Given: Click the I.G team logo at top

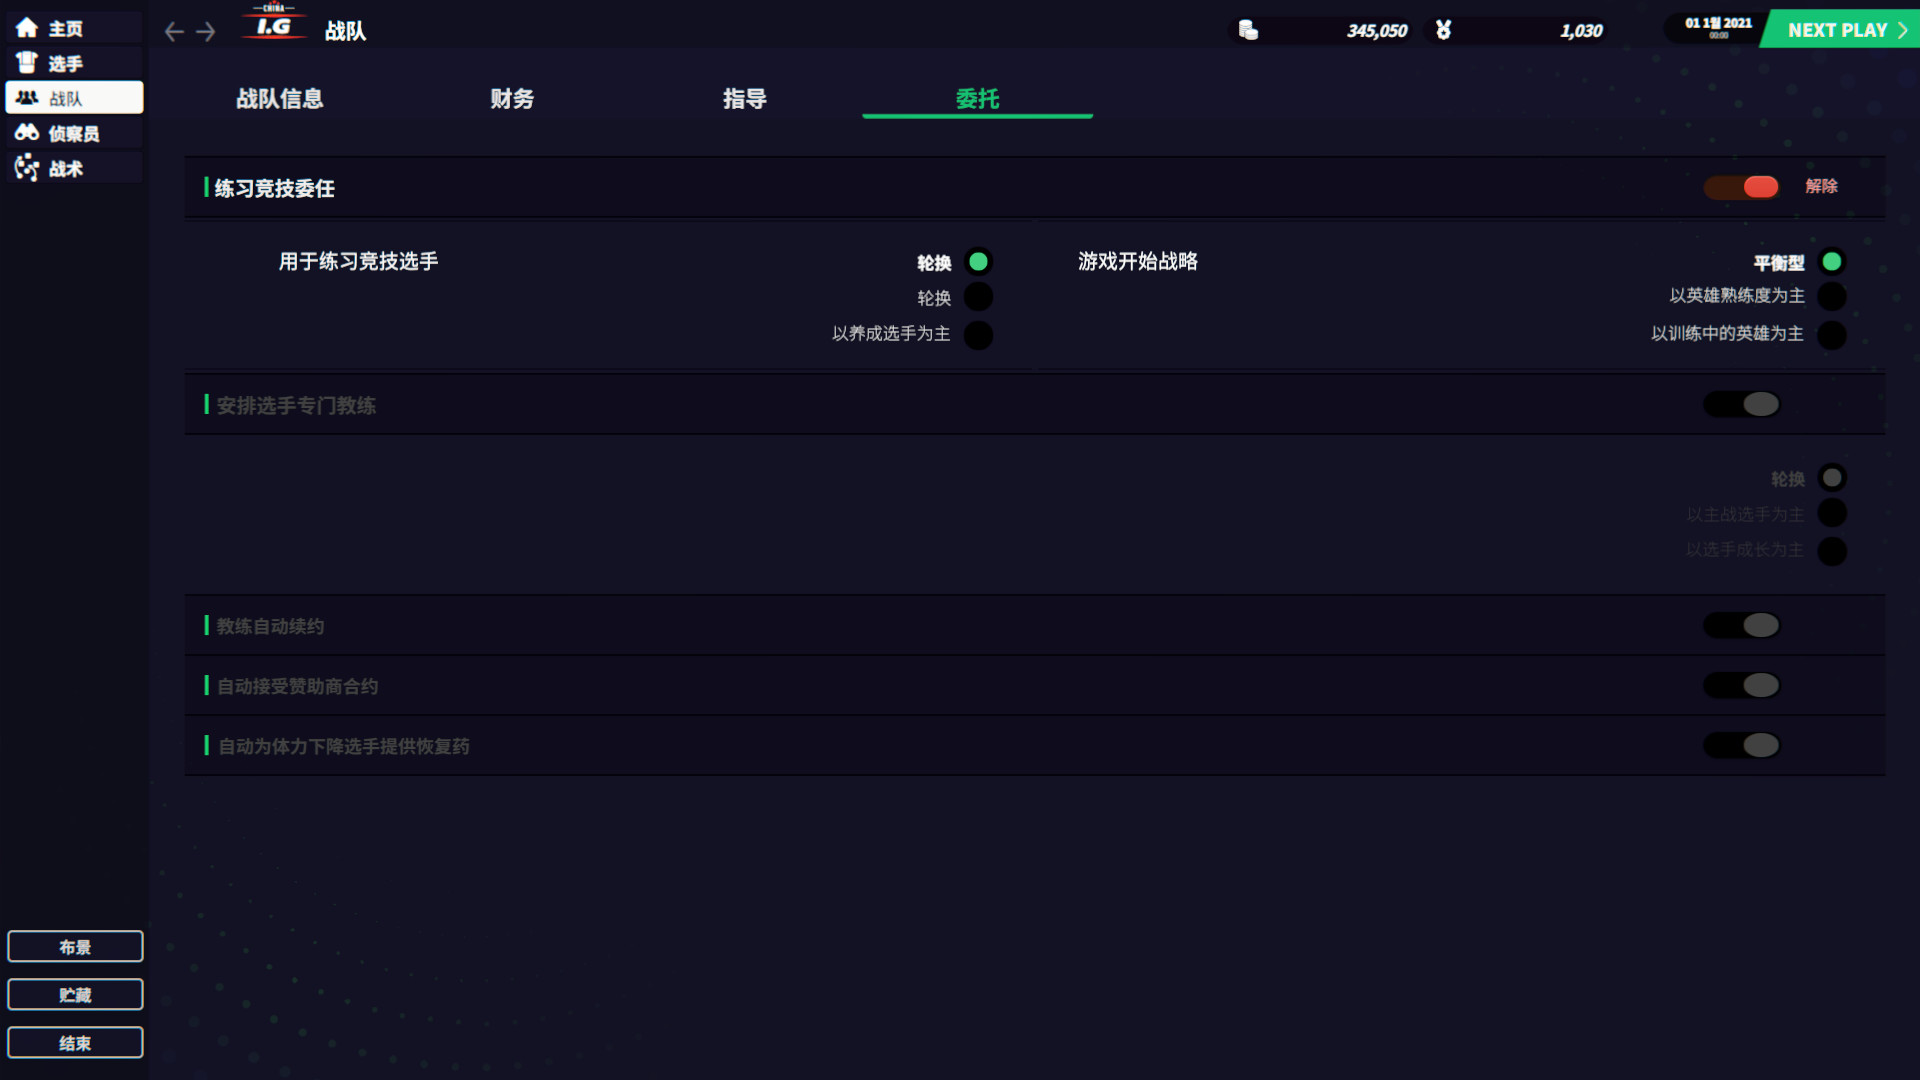Looking at the screenshot, I should (x=273, y=27).
